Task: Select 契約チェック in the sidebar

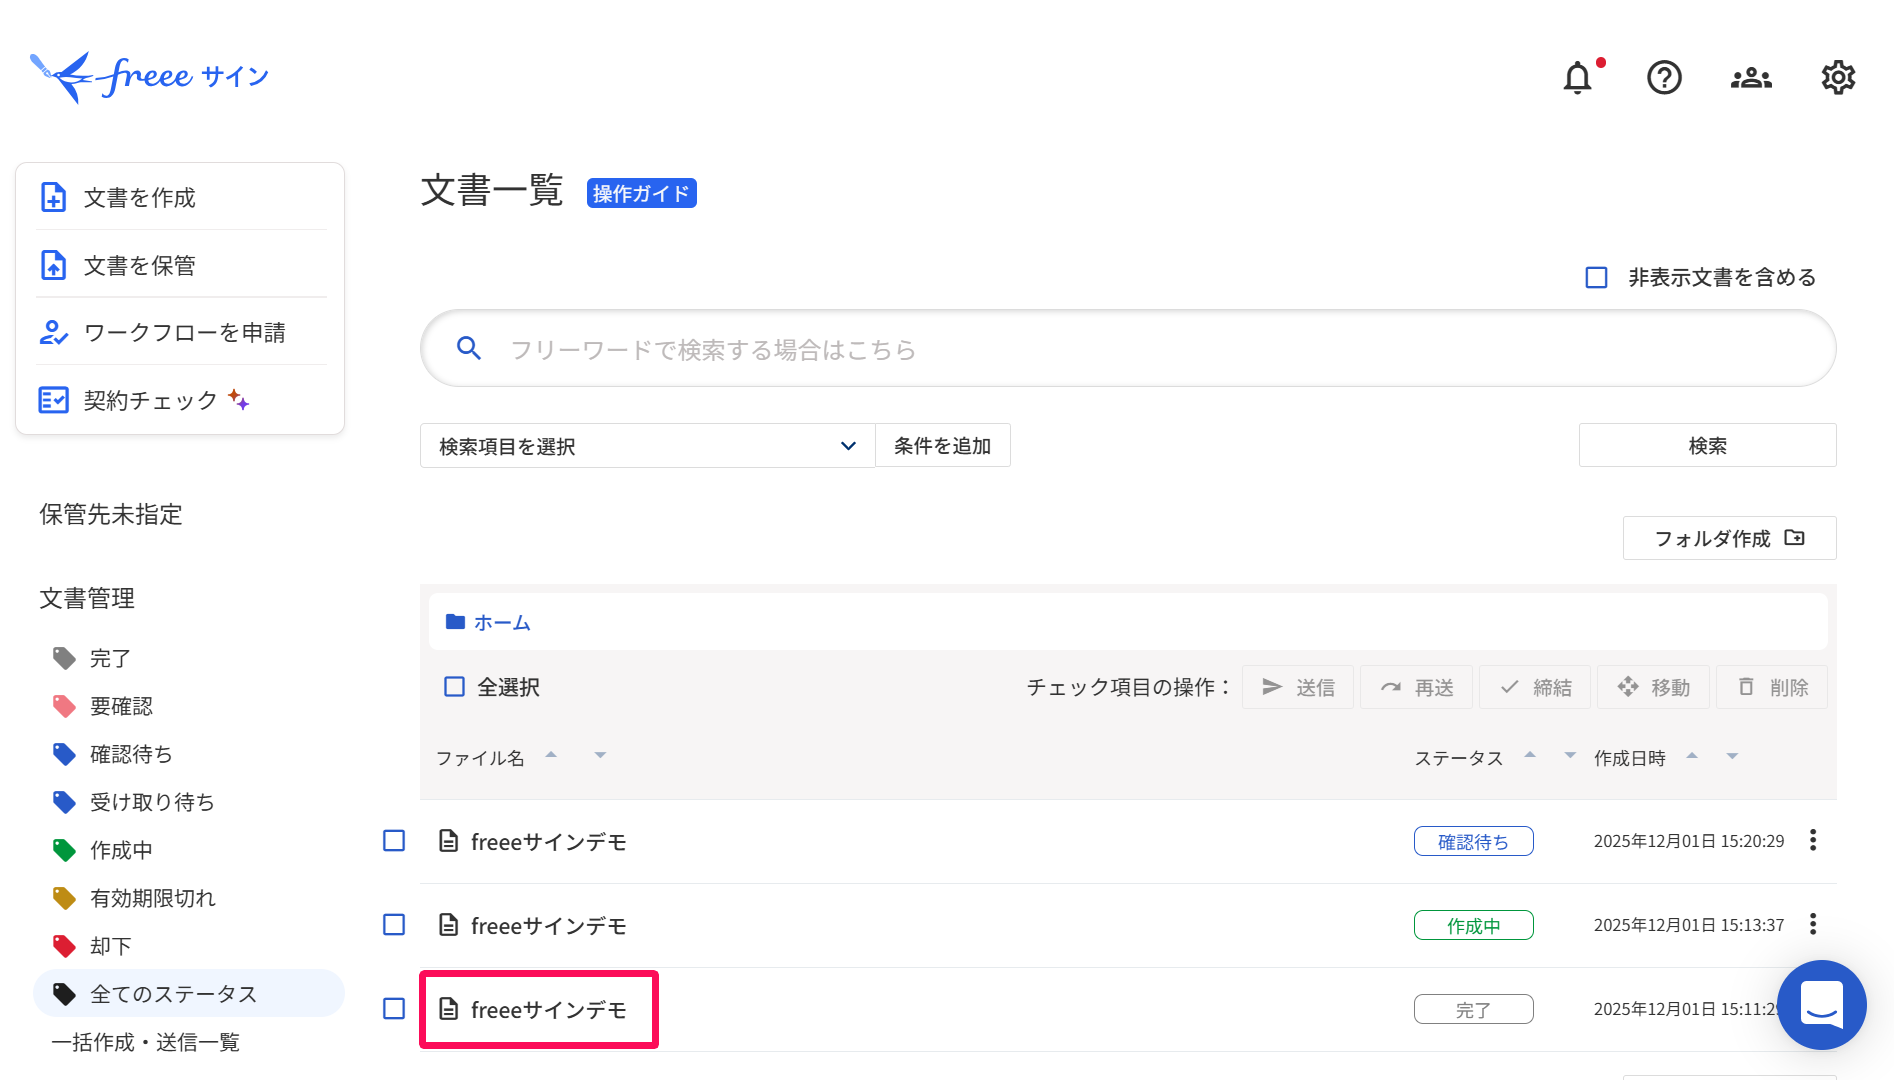Action: pos(181,400)
